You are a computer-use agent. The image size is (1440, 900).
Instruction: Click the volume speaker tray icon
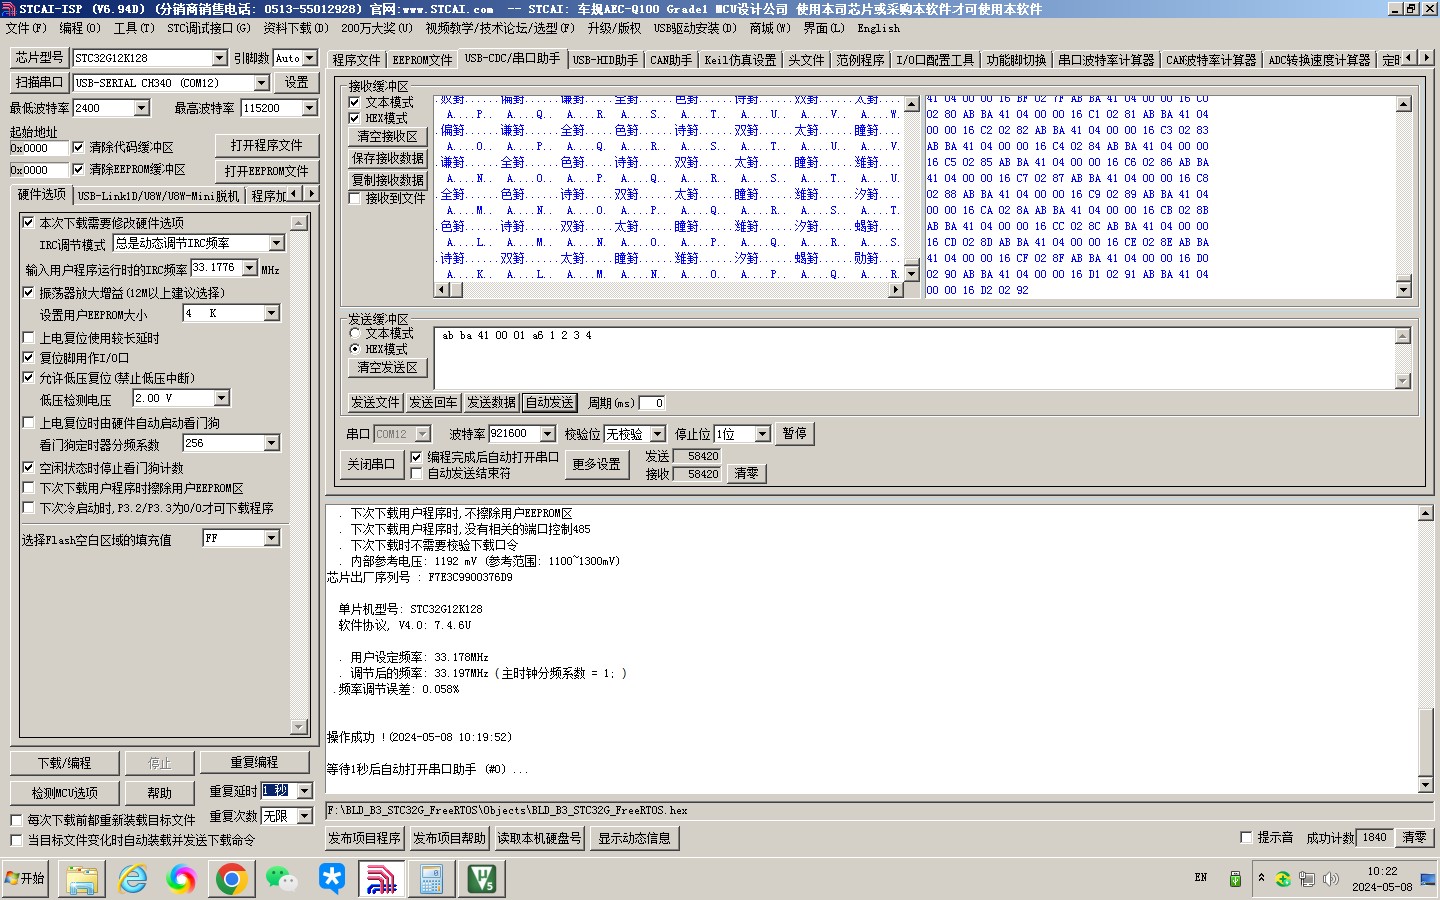(1330, 879)
